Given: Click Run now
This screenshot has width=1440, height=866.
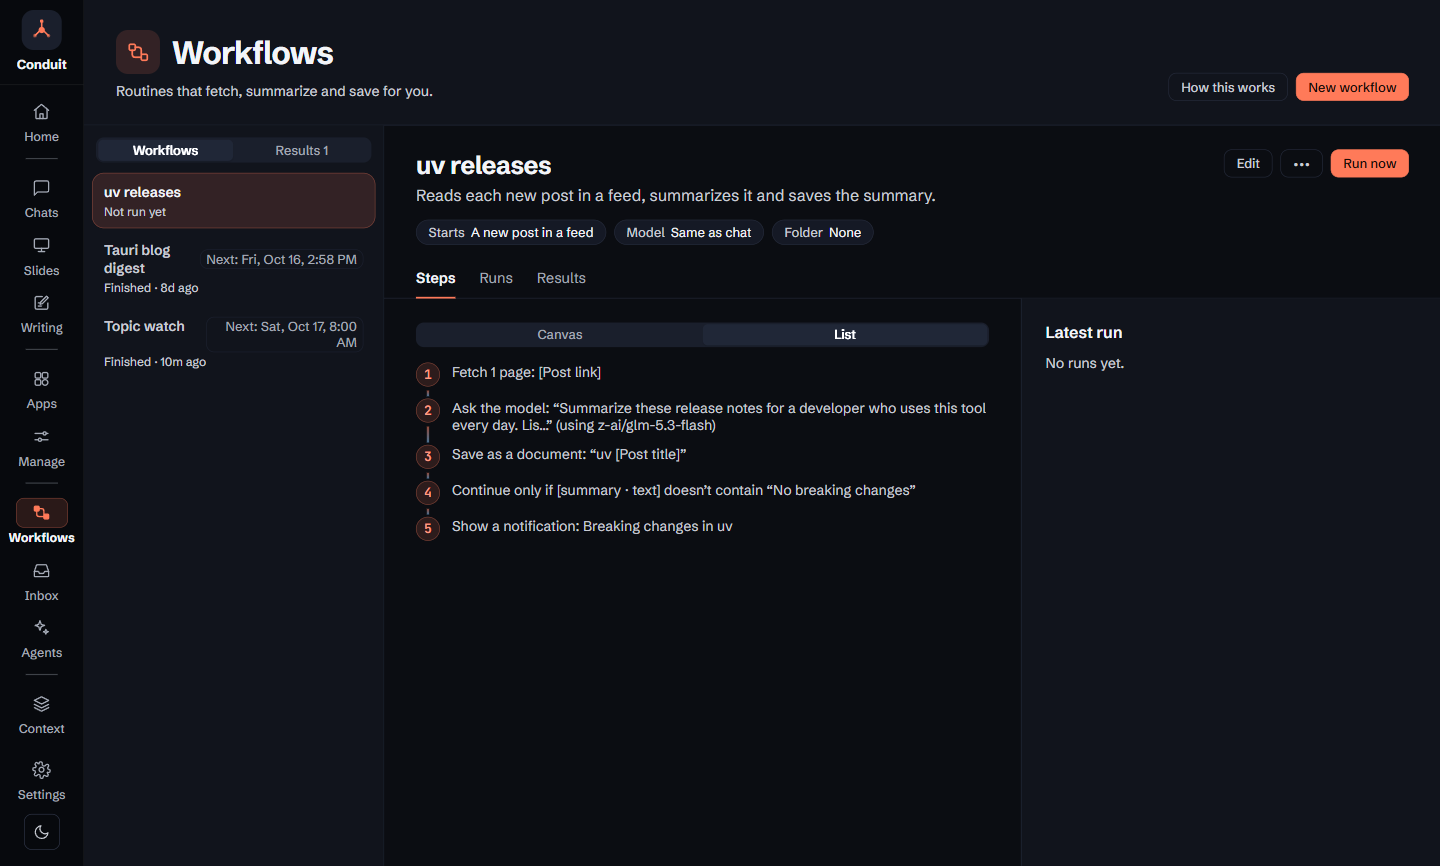Looking at the screenshot, I should (x=1370, y=164).
